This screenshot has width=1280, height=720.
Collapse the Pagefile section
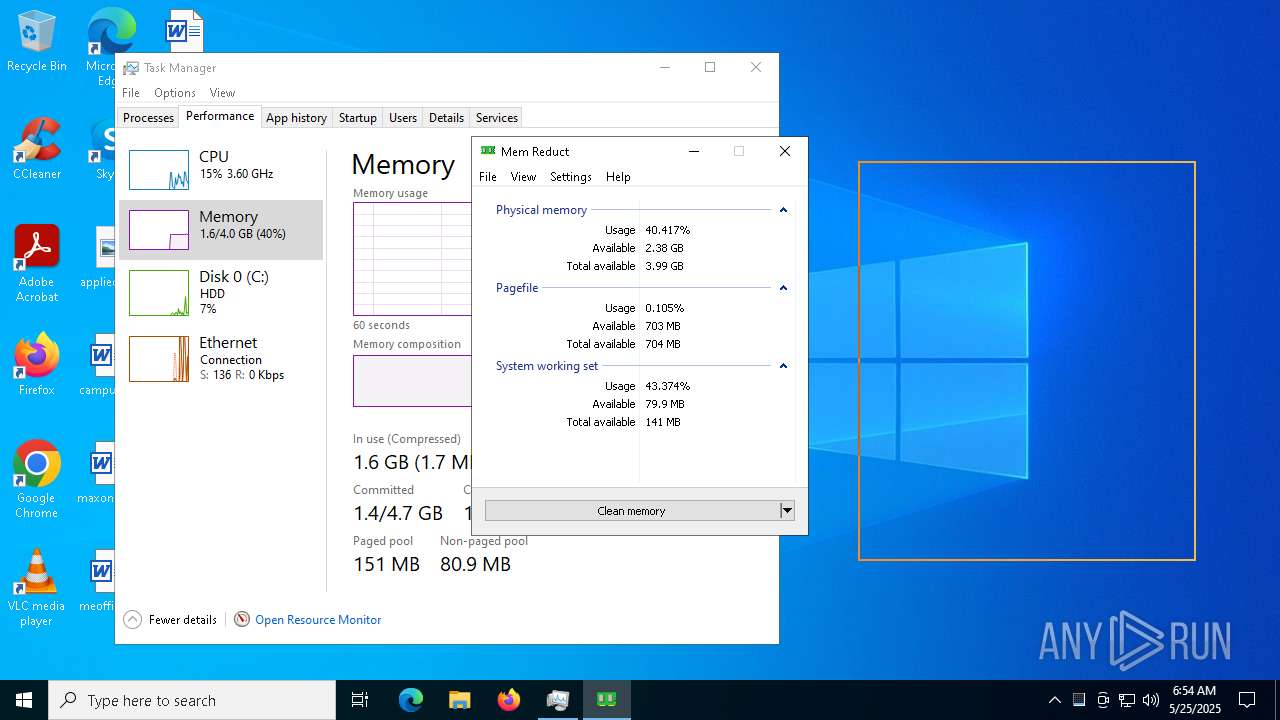[783, 288]
